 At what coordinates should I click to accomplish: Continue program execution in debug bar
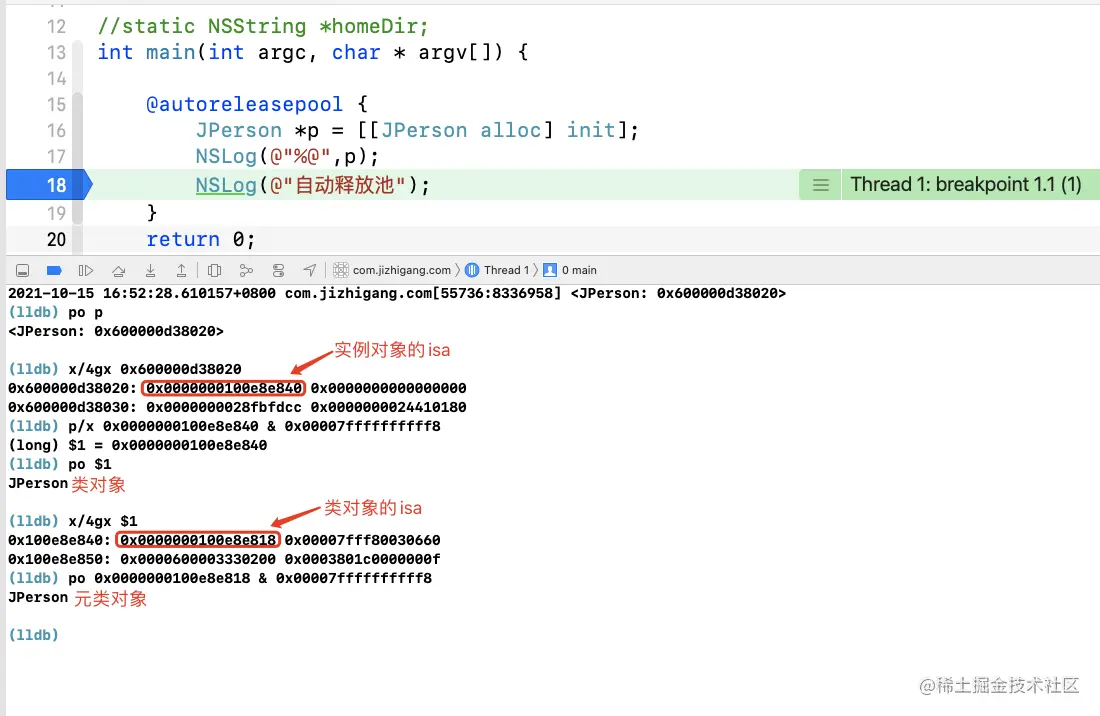86,270
